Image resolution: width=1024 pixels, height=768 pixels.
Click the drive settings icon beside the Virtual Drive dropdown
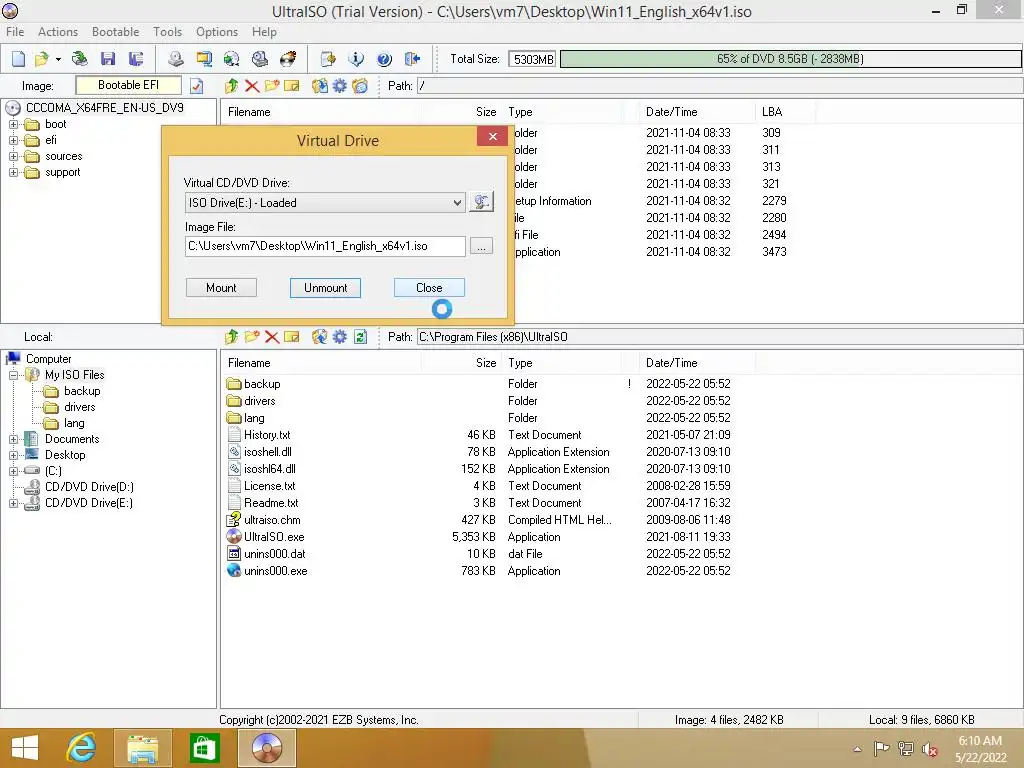481,202
